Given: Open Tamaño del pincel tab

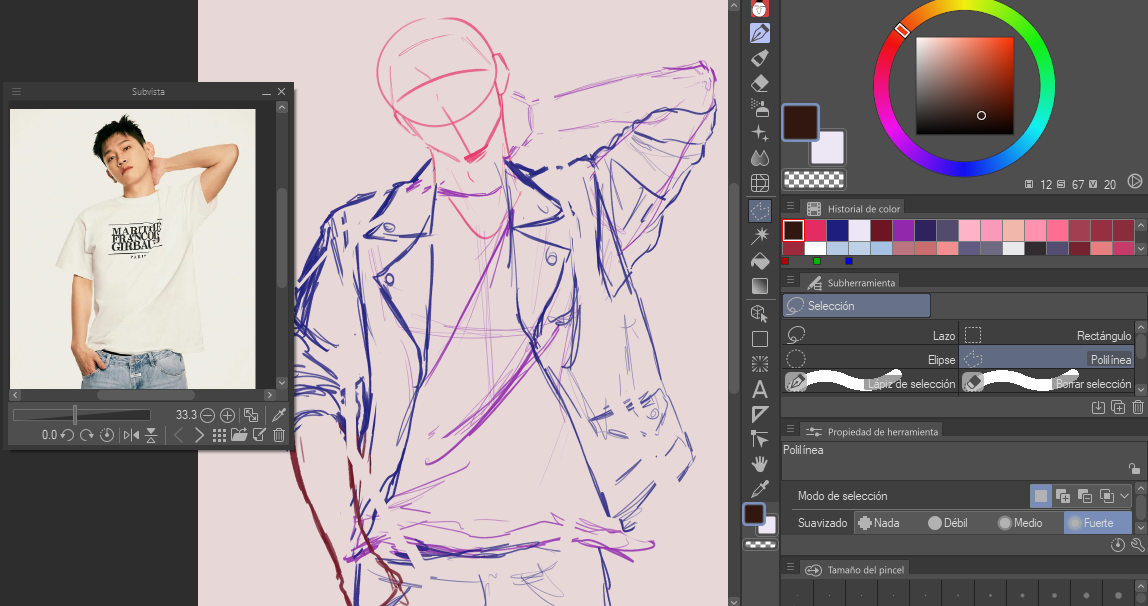Looking at the screenshot, I should click(854, 569).
